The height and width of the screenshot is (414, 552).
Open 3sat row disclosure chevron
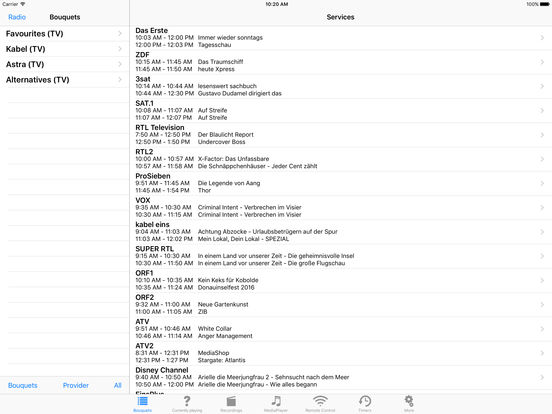coord(542,86)
